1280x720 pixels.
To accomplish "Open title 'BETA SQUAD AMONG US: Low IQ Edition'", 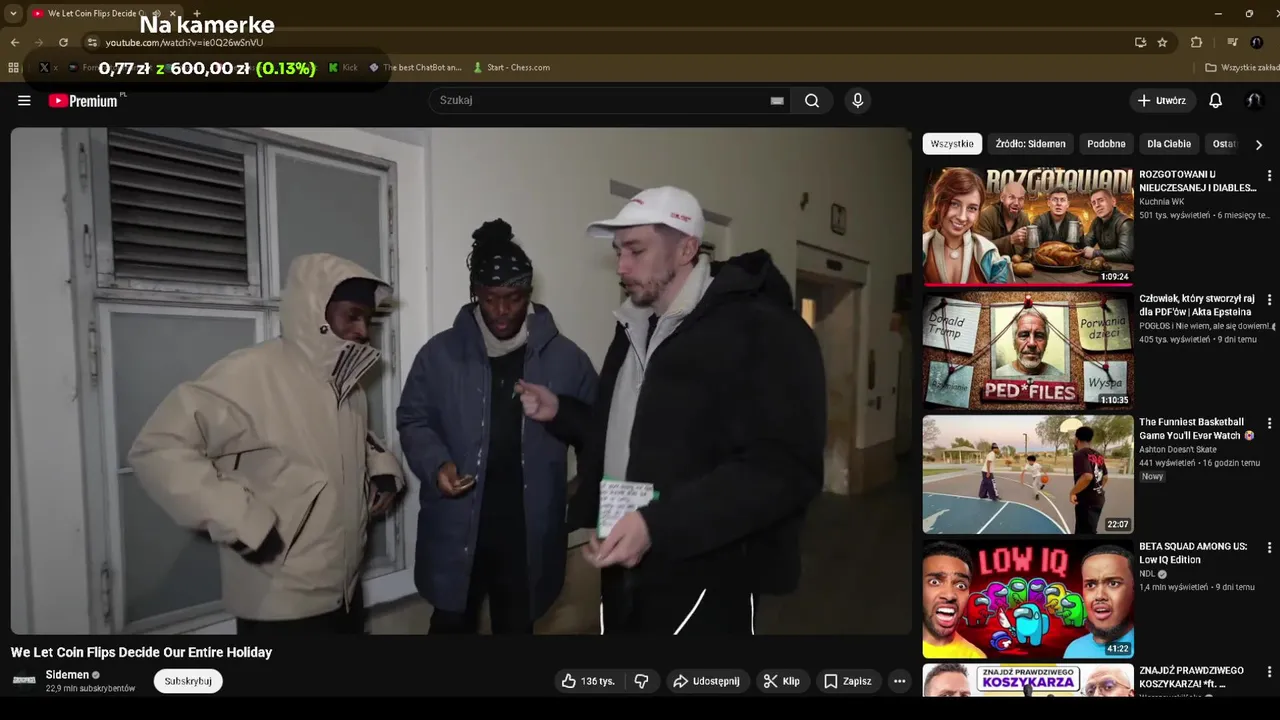I will [x=1193, y=553].
